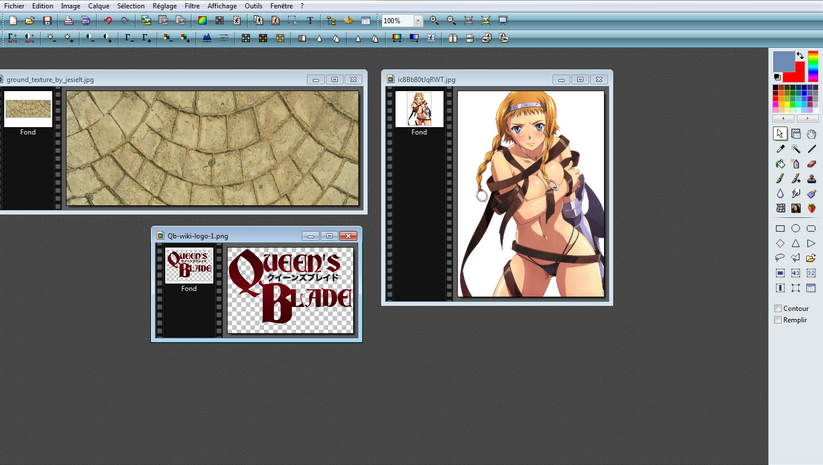Screen dimensions: 823x465
Task: Show next palette colors with right arrow
Action: tap(807, 119)
